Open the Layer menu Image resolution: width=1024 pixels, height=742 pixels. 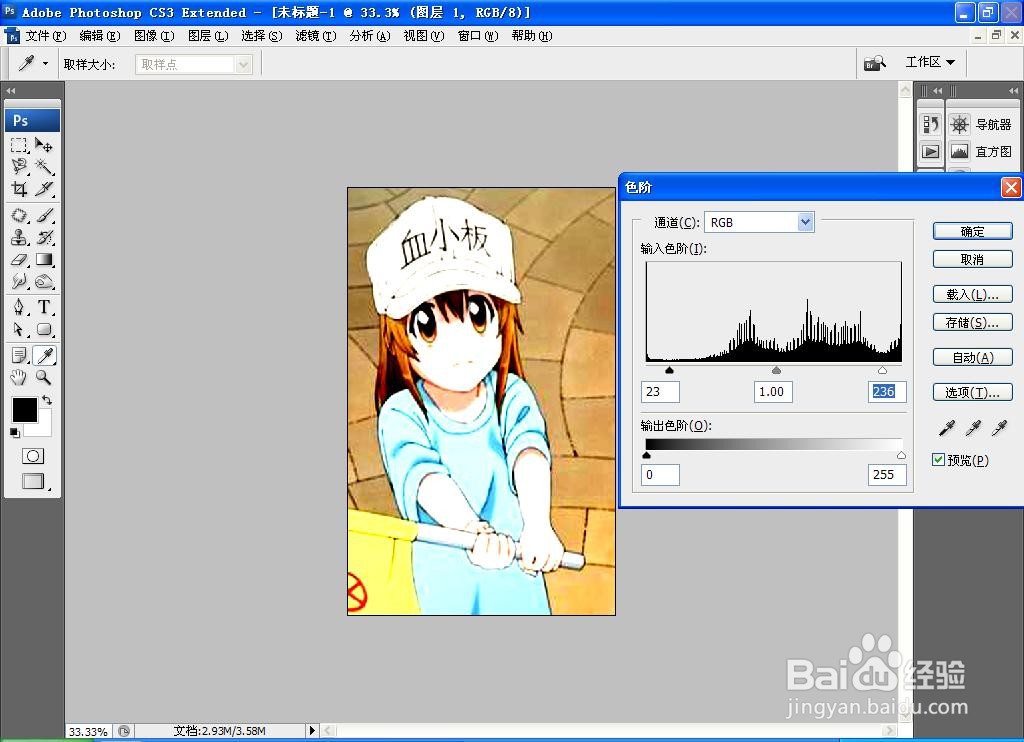[x=208, y=36]
